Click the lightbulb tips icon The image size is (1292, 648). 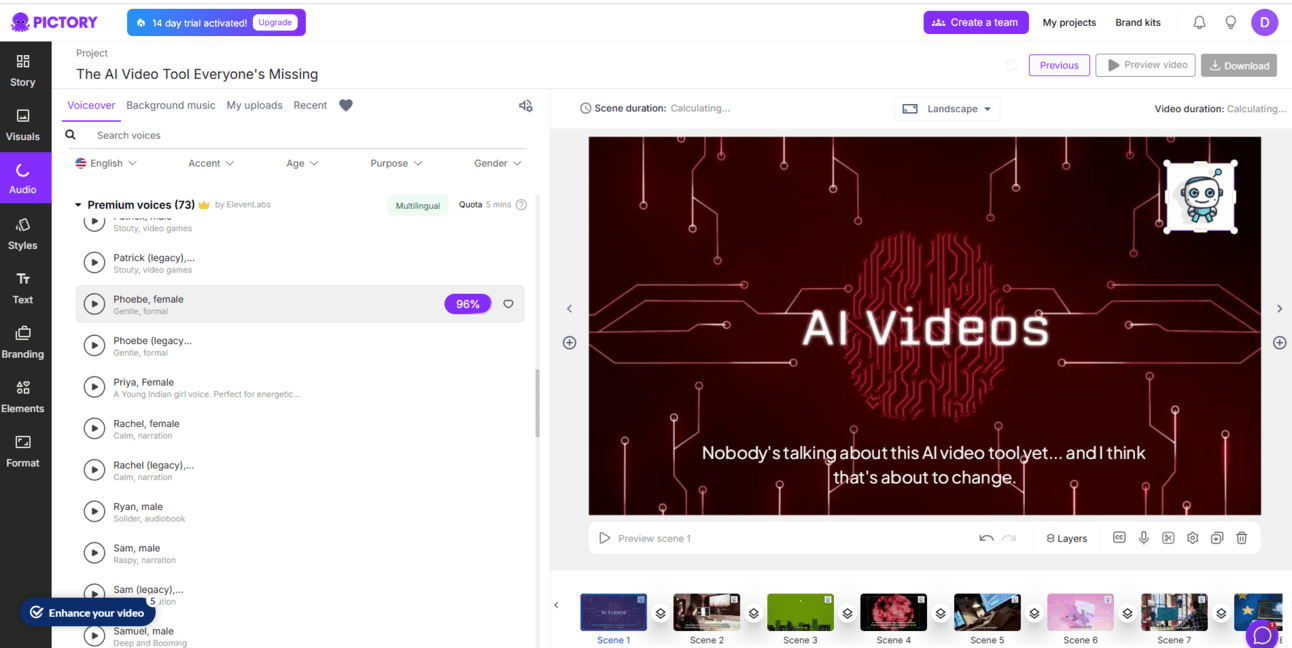[x=1231, y=22]
